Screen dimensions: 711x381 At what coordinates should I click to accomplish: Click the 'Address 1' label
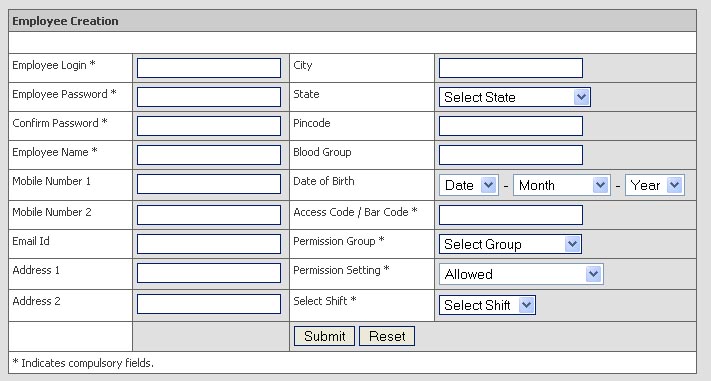coord(36,270)
